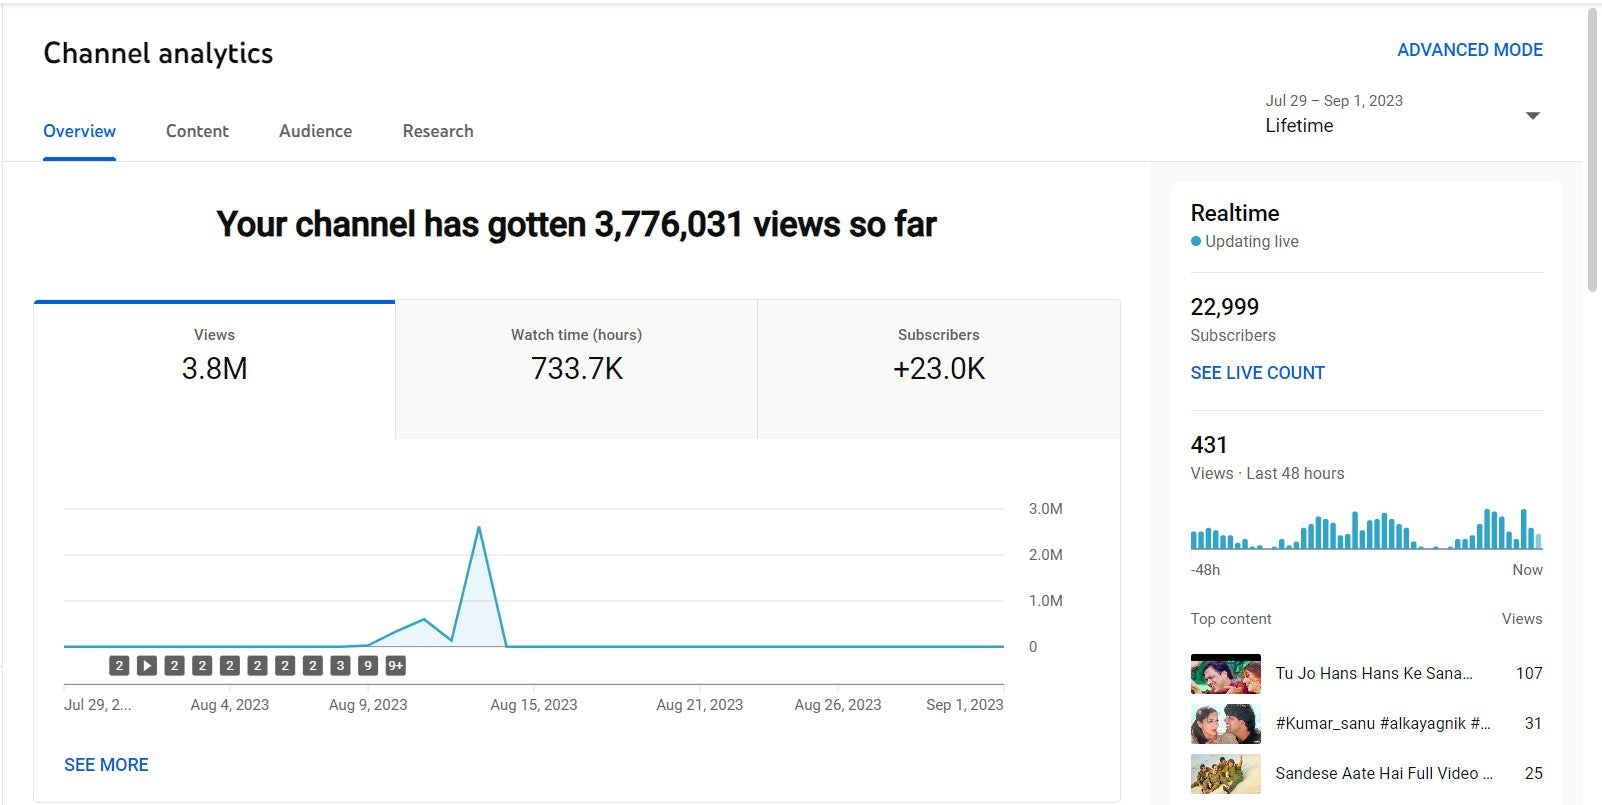Click the '9' video marker below the chart

[x=368, y=665]
